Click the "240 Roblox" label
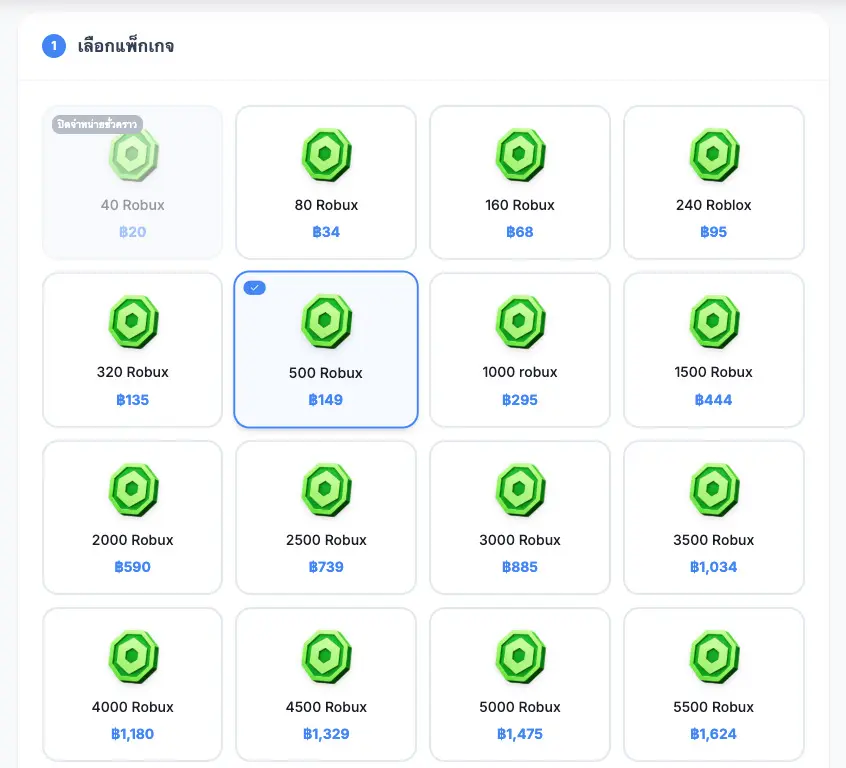846x768 pixels. click(x=714, y=205)
